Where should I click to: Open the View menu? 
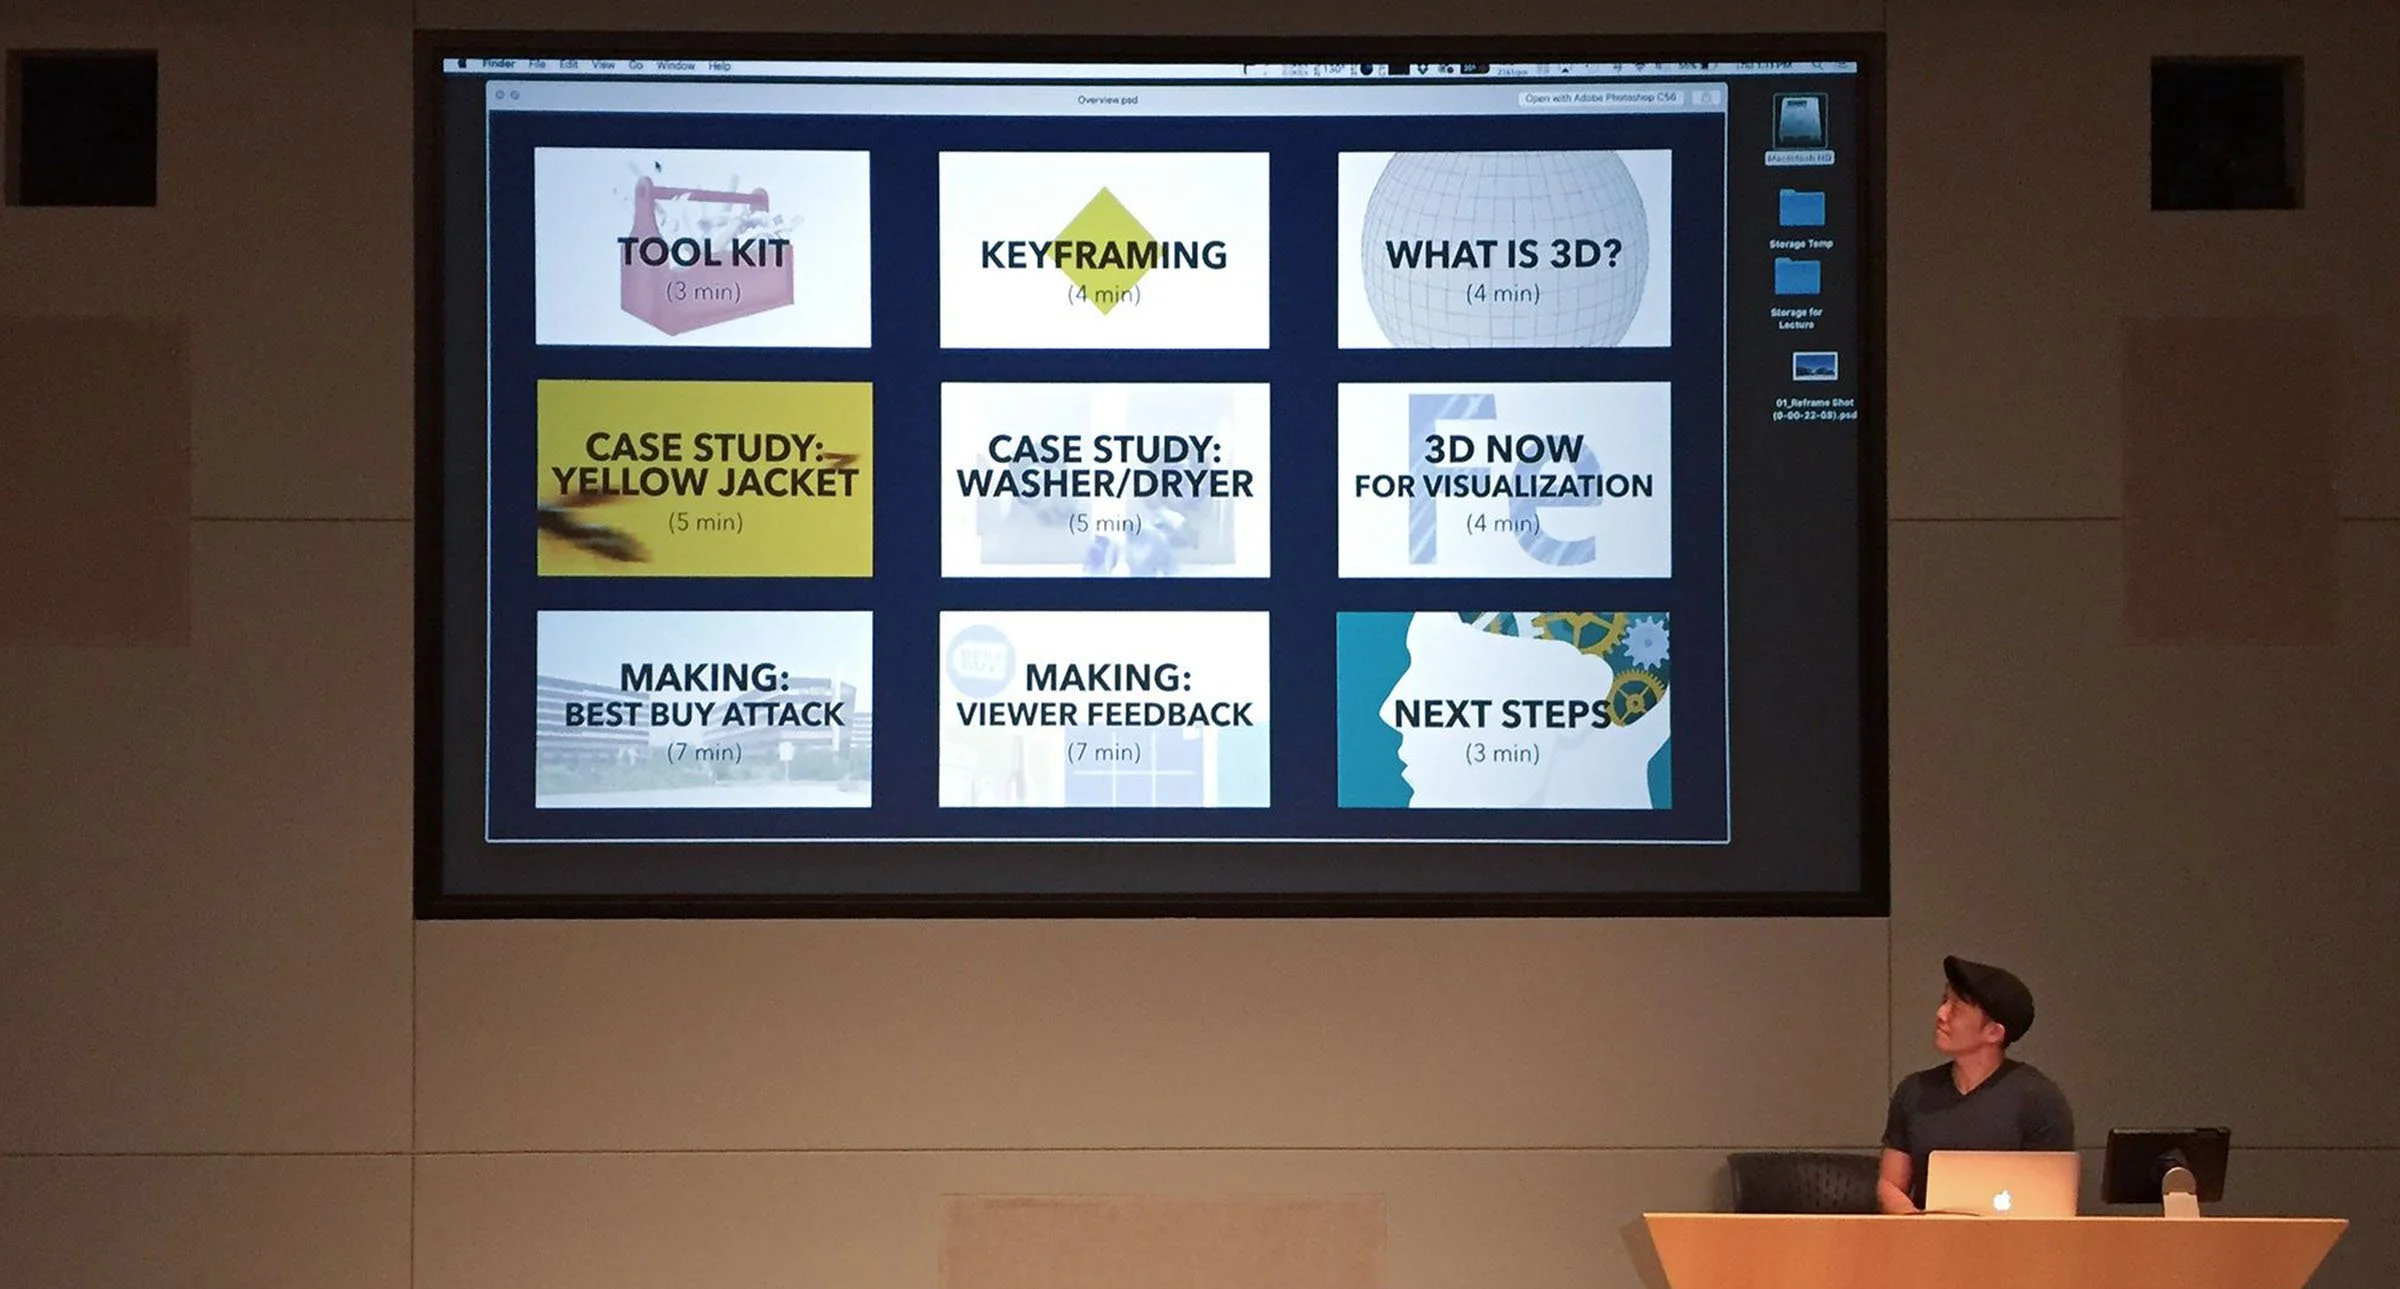(603, 65)
